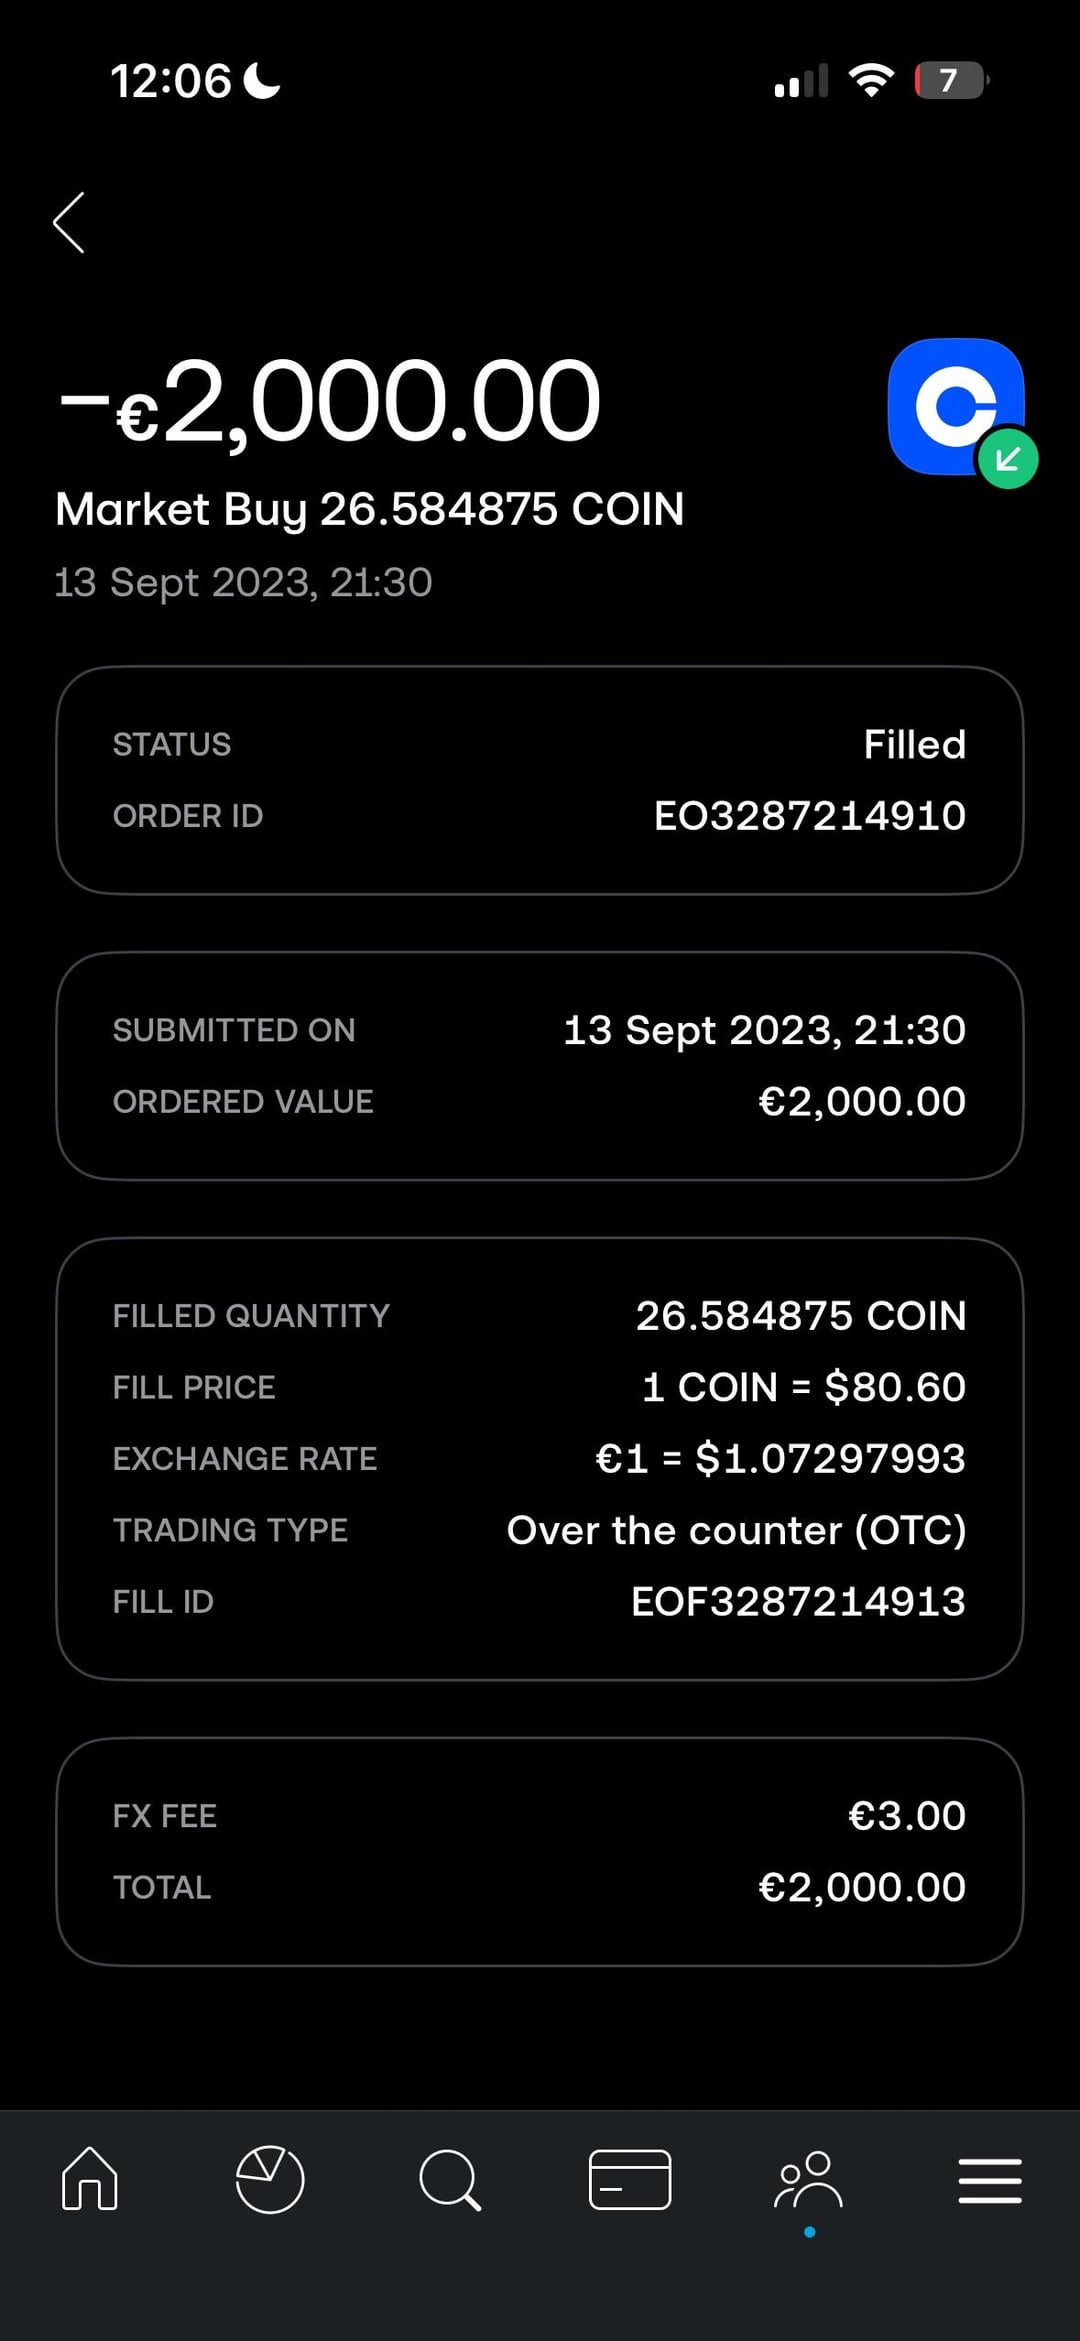Image resolution: width=1080 pixels, height=2341 pixels.
Task: Tap the Over the counter (OTC) text
Action: 736,1531
